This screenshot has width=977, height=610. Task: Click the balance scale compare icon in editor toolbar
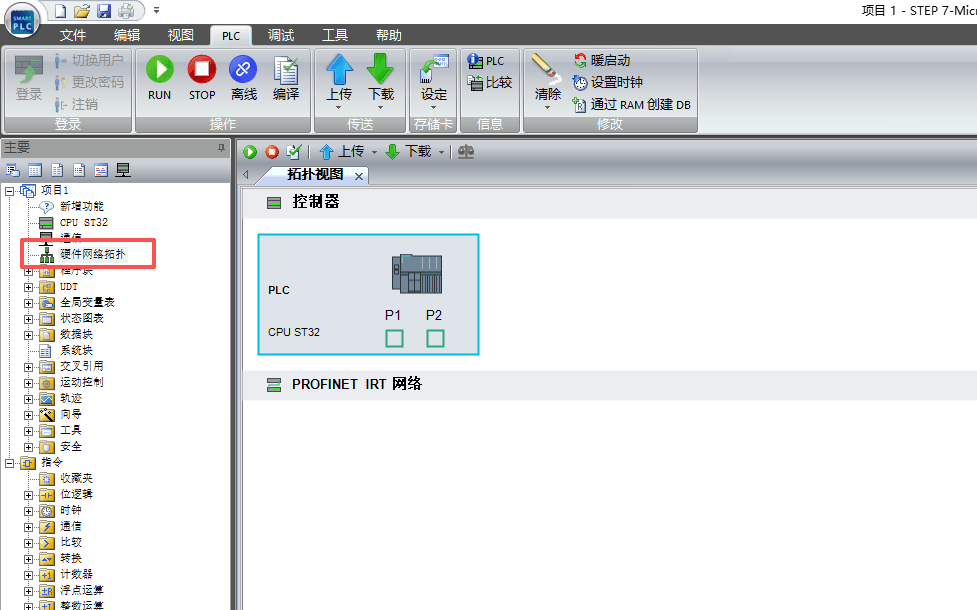466,151
